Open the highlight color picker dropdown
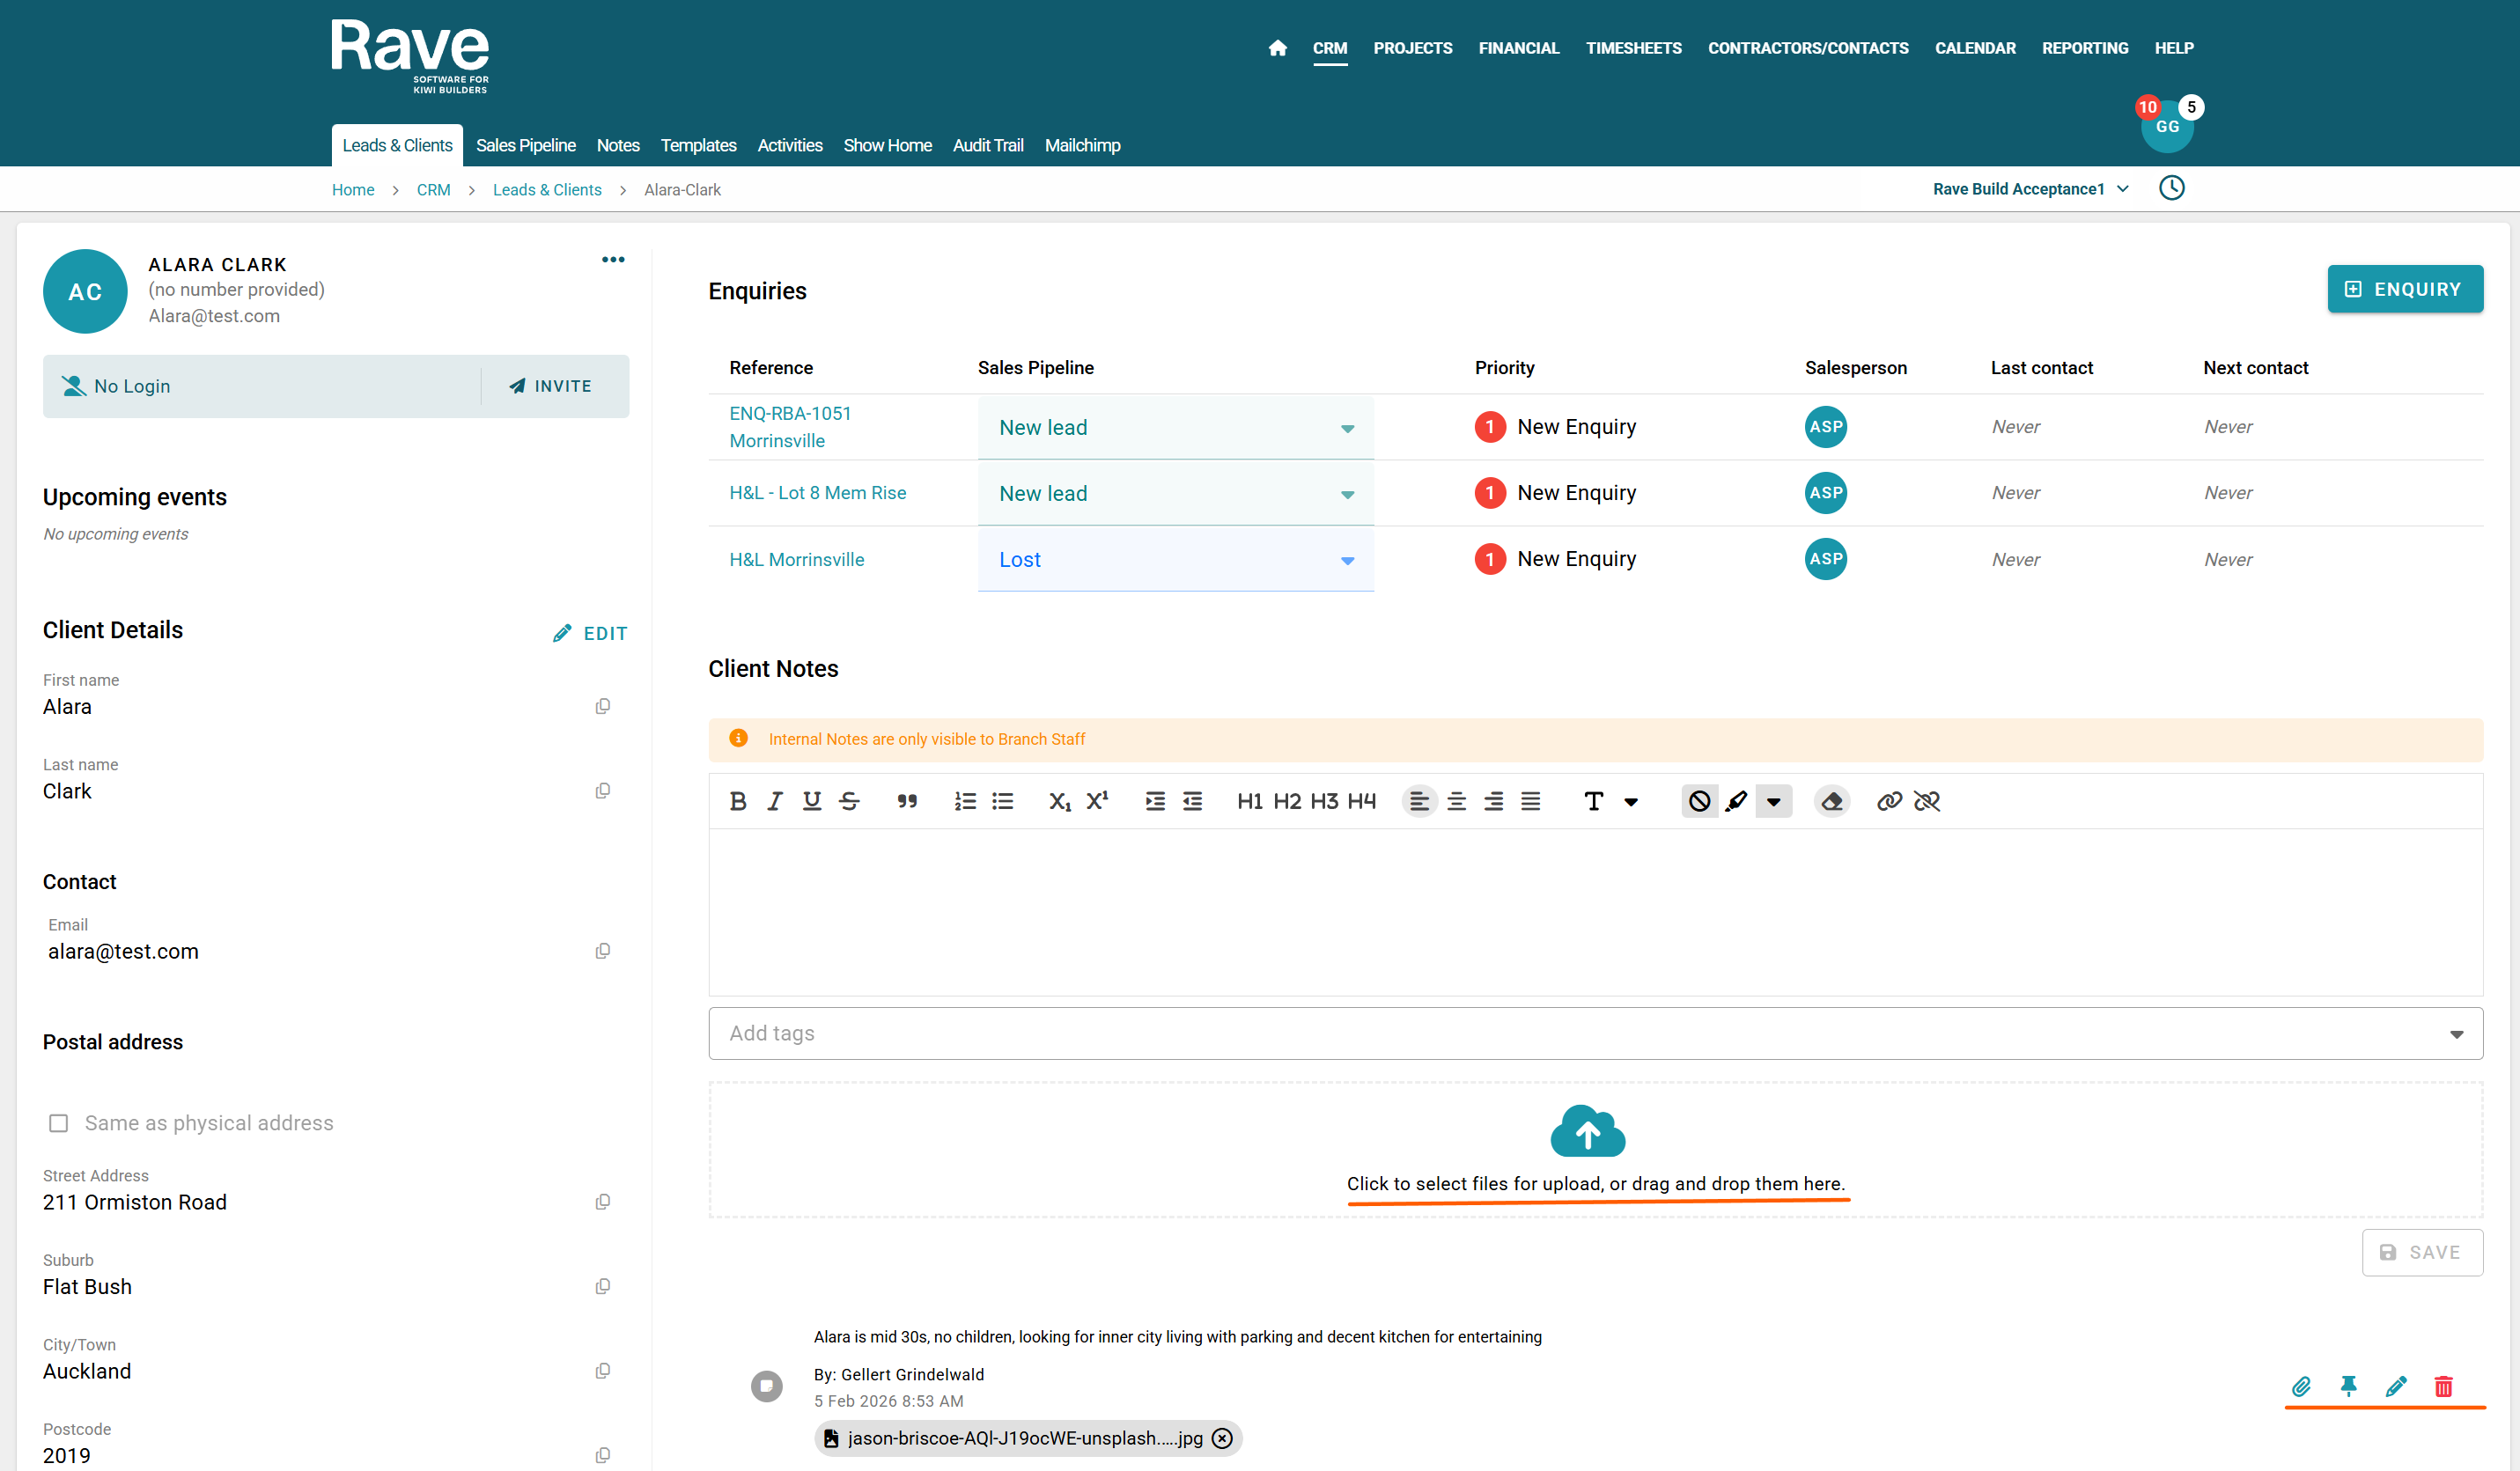Image resolution: width=2520 pixels, height=1471 pixels. [x=1773, y=801]
